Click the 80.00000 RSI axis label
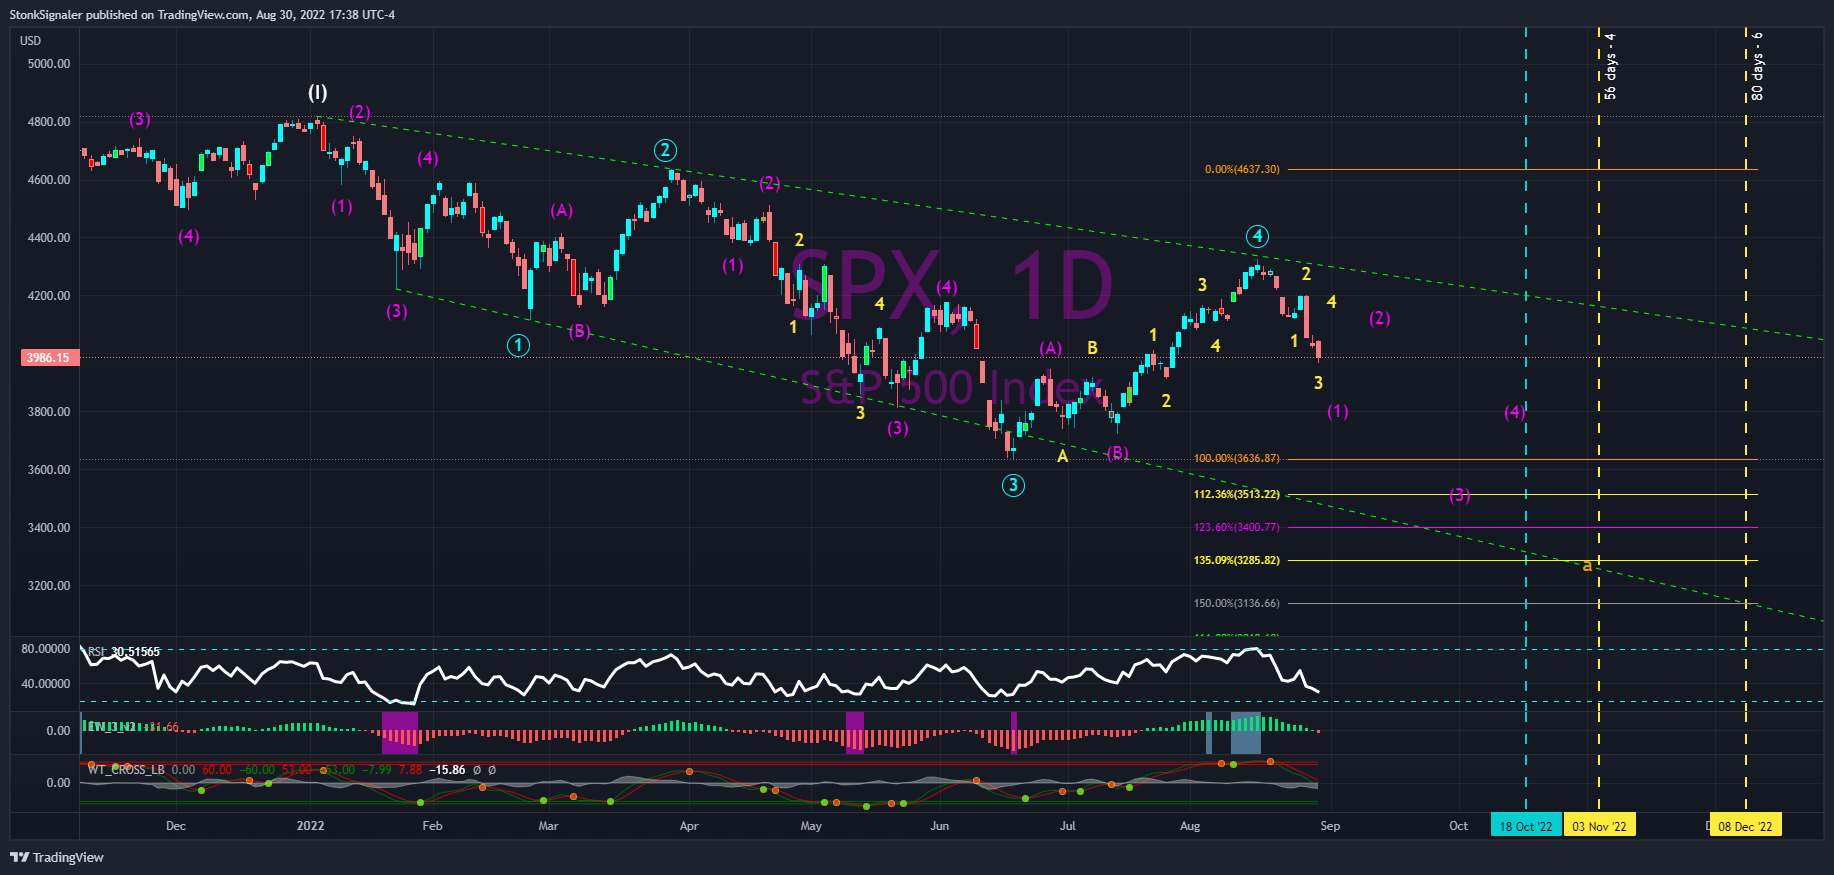Image resolution: width=1834 pixels, height=875 pixels. click(46, 649)
